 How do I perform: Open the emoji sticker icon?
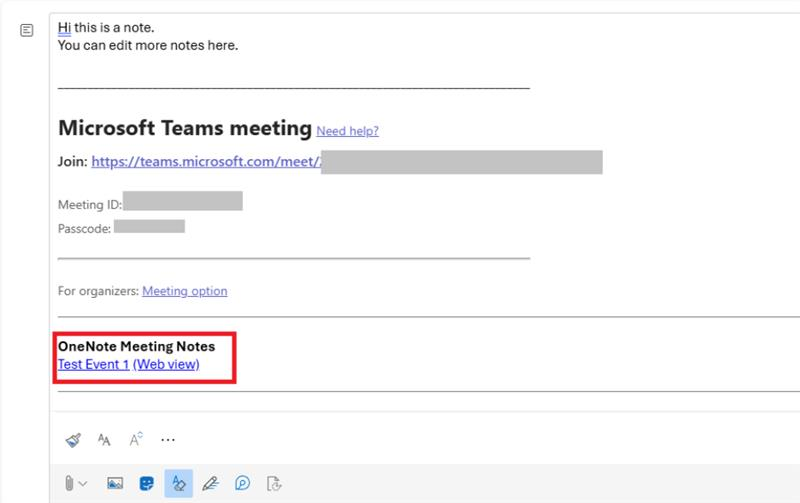point(146,483)
